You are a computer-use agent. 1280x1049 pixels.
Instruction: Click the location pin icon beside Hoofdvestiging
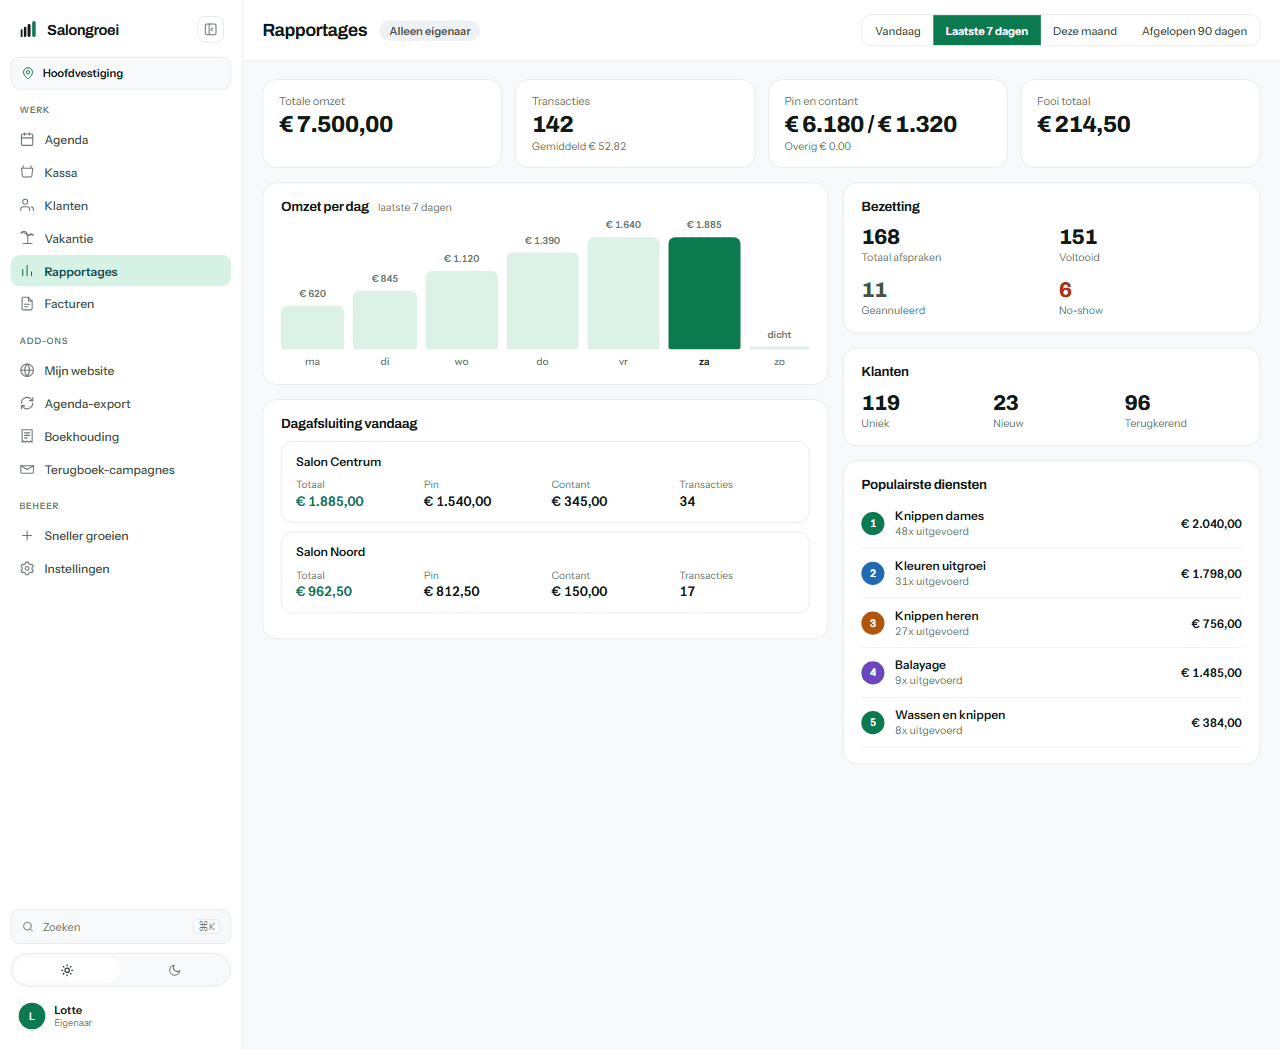click(28, 73)
